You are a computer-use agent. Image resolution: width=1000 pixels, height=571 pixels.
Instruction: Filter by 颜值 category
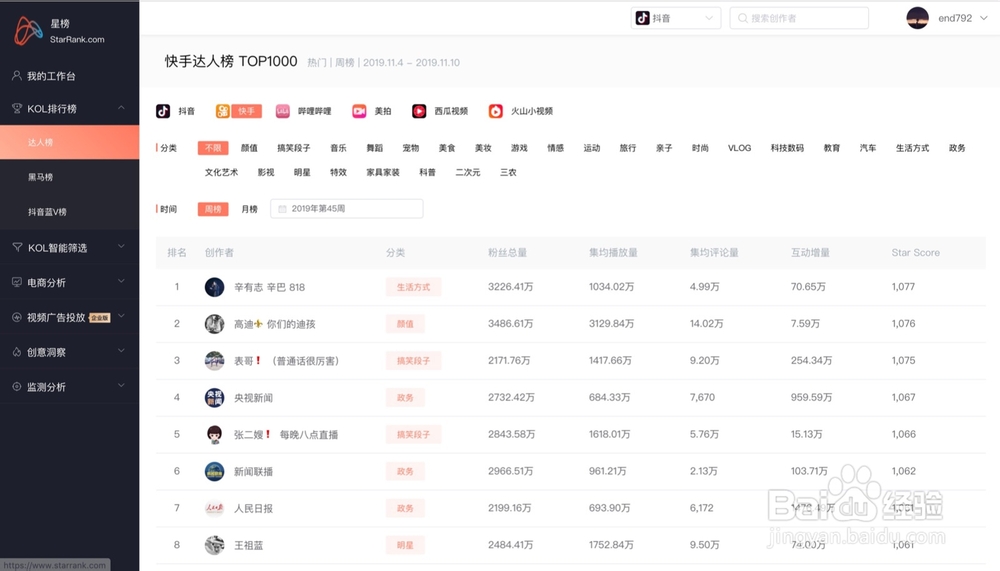tap(249, 148)
